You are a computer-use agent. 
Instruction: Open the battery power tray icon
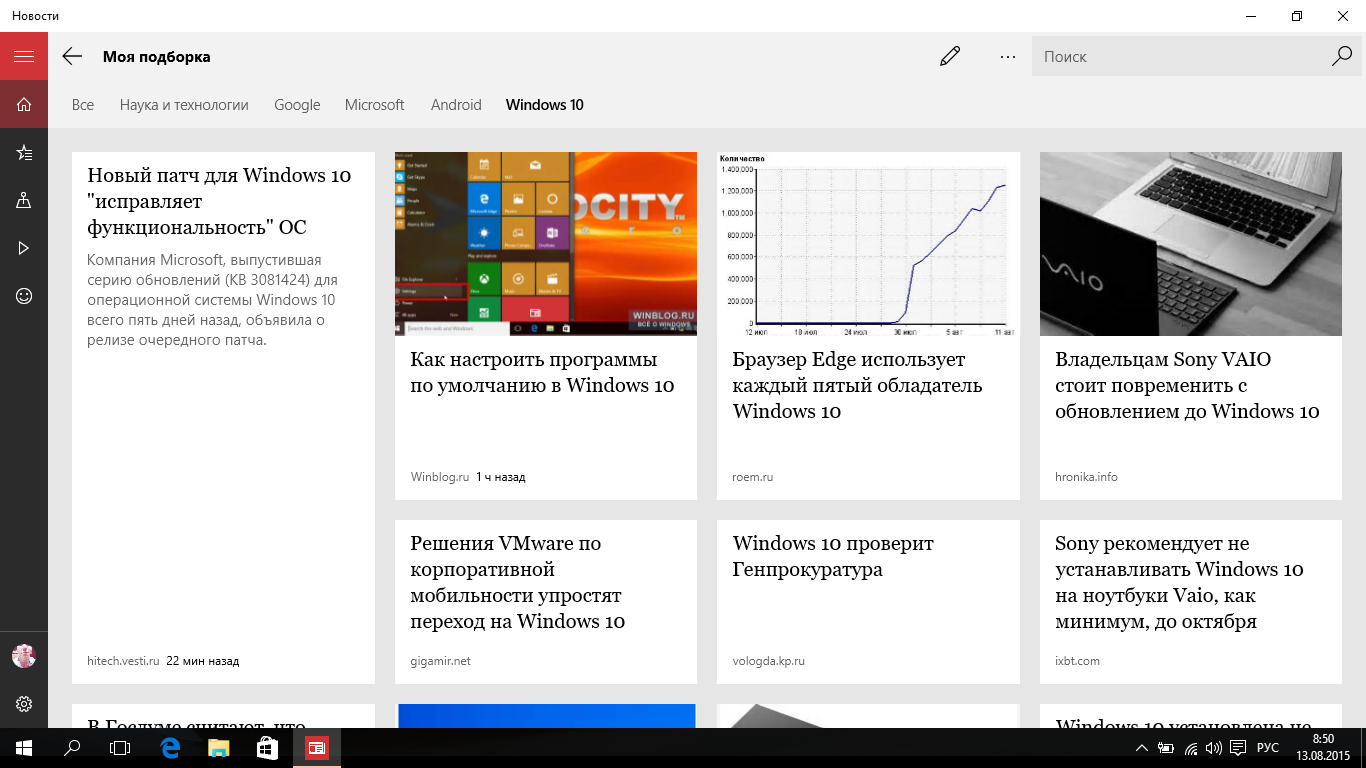pyautogui.click(x=1166, y=748)
